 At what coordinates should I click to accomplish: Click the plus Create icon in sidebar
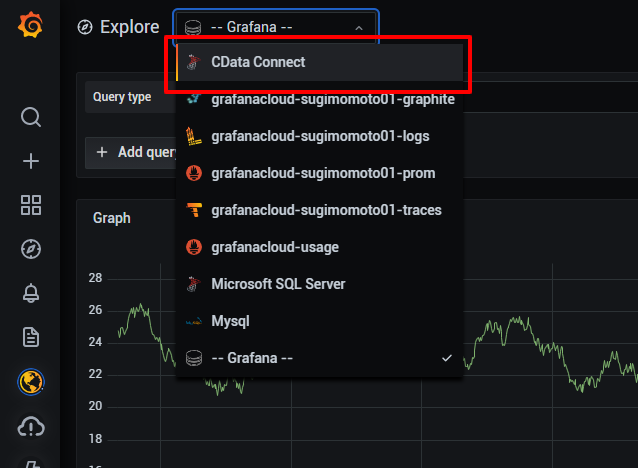(31, 161)
